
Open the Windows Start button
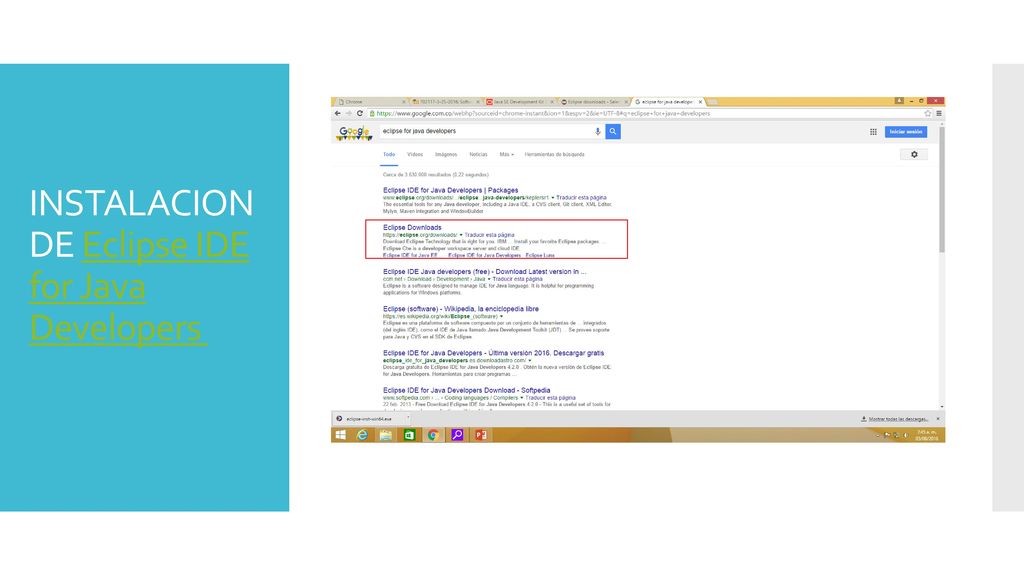[340, 435]
